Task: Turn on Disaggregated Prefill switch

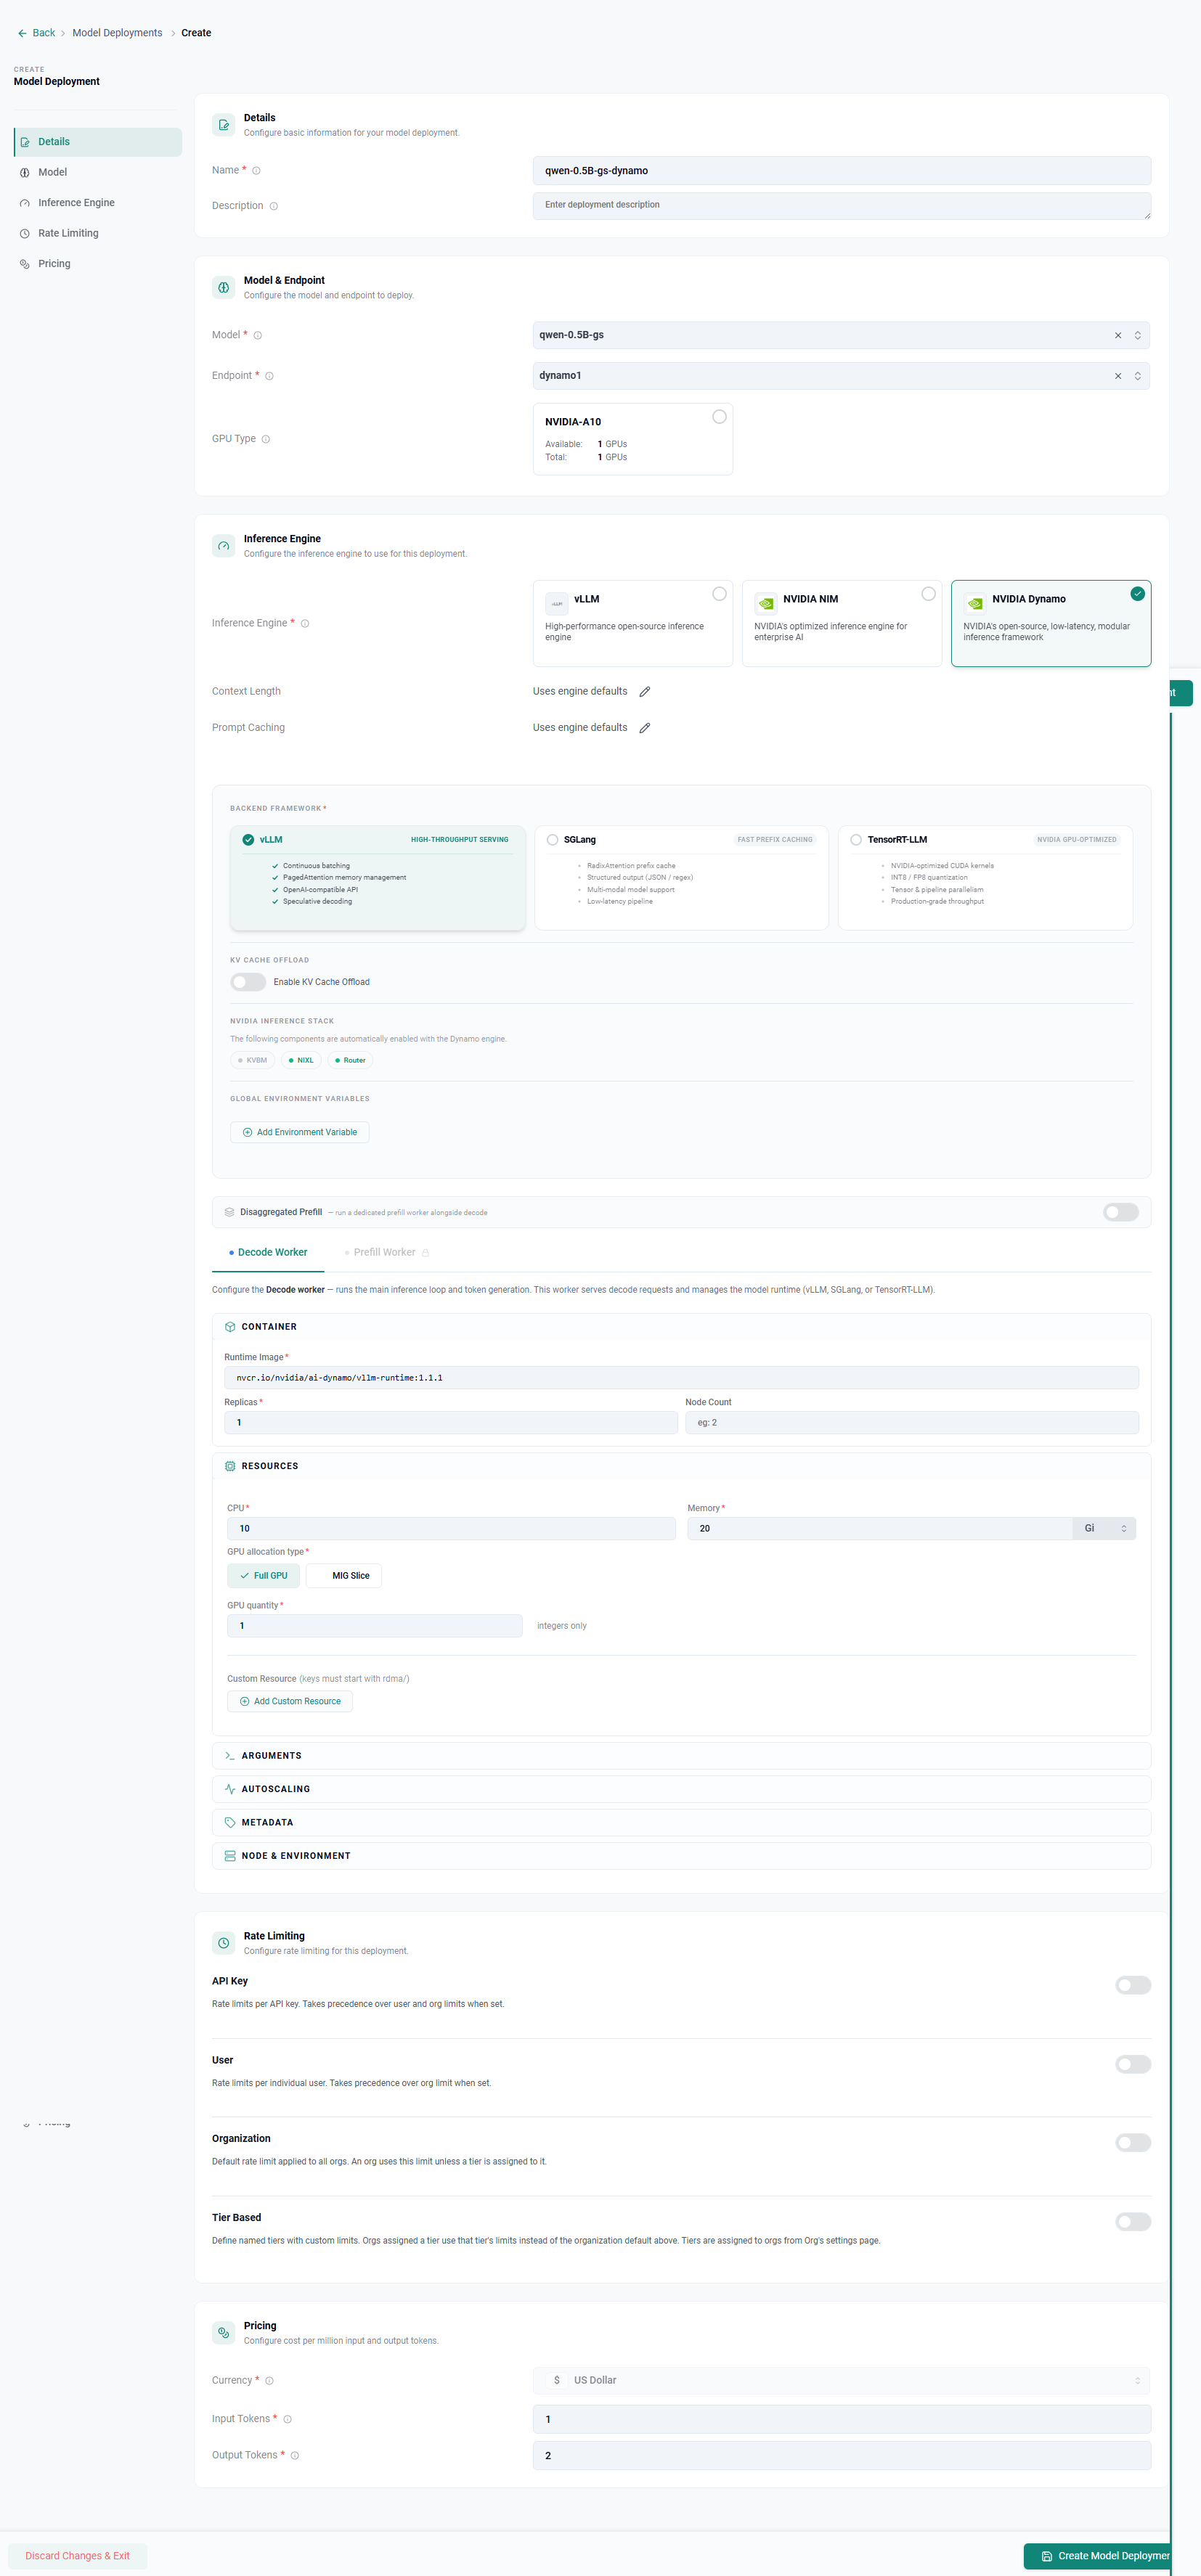Action: tap(1121, 1212)
